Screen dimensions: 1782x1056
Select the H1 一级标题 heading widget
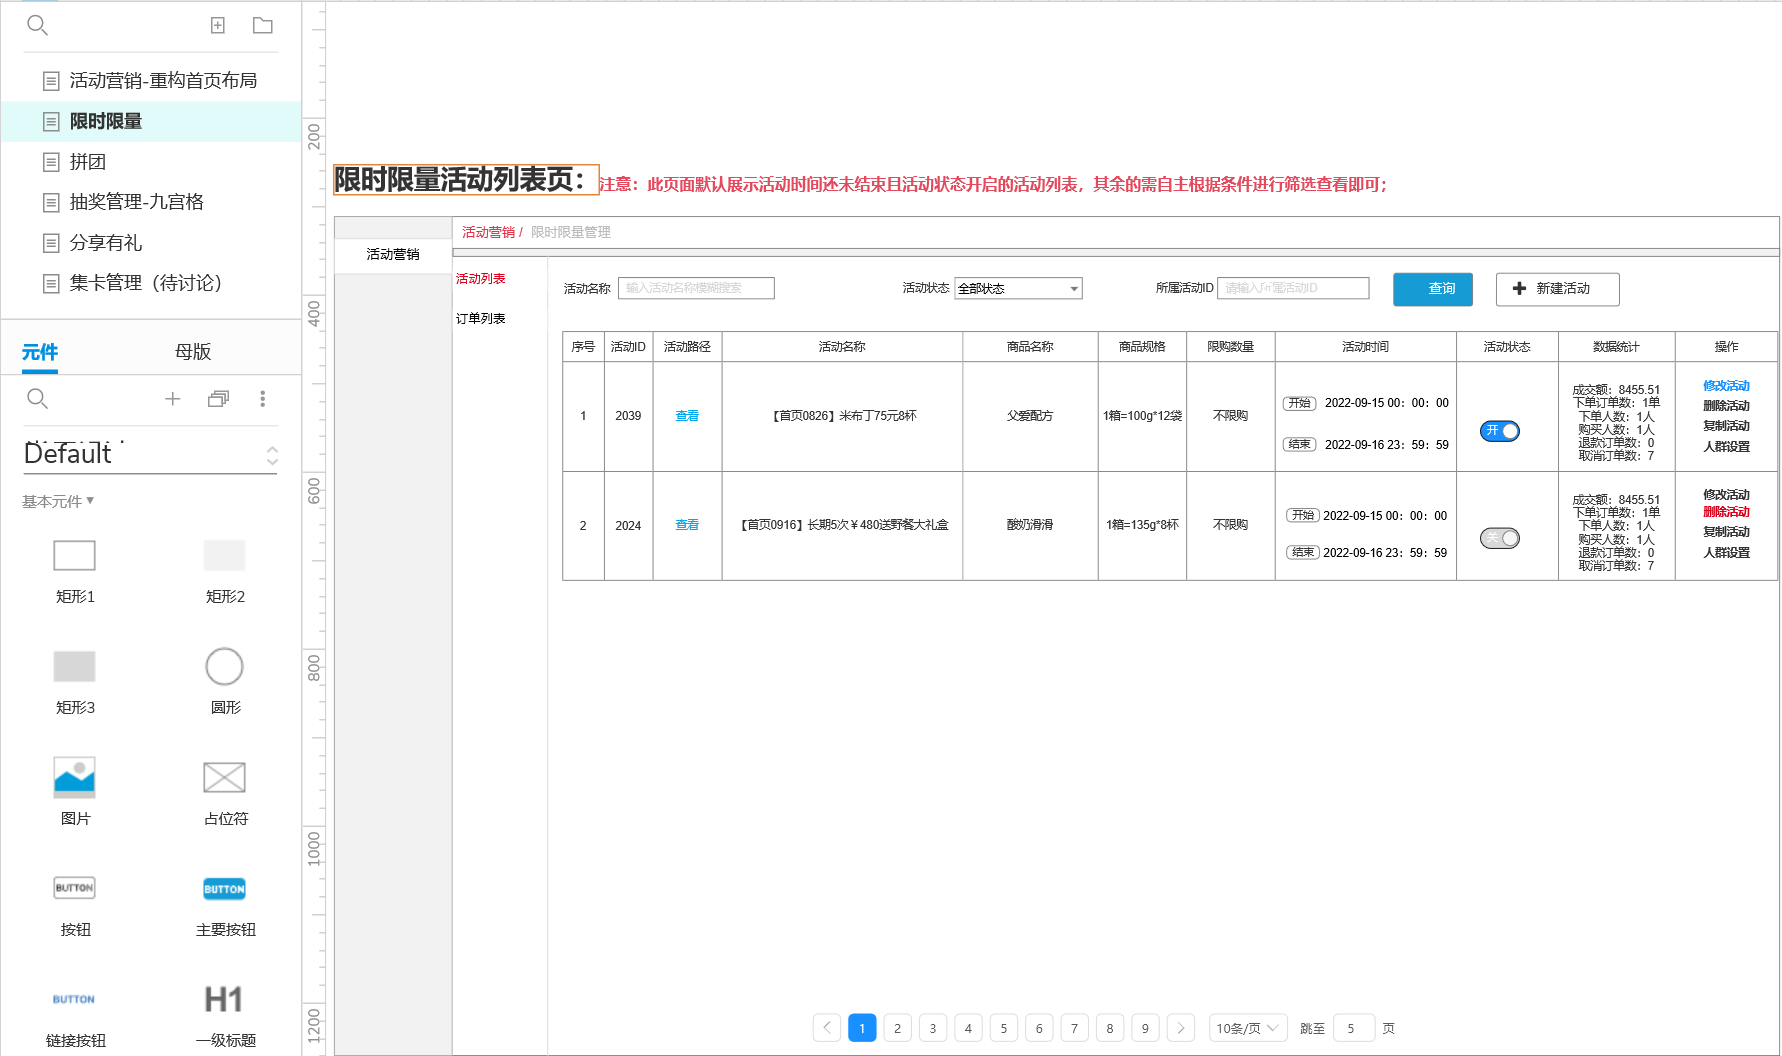[225, 999]
